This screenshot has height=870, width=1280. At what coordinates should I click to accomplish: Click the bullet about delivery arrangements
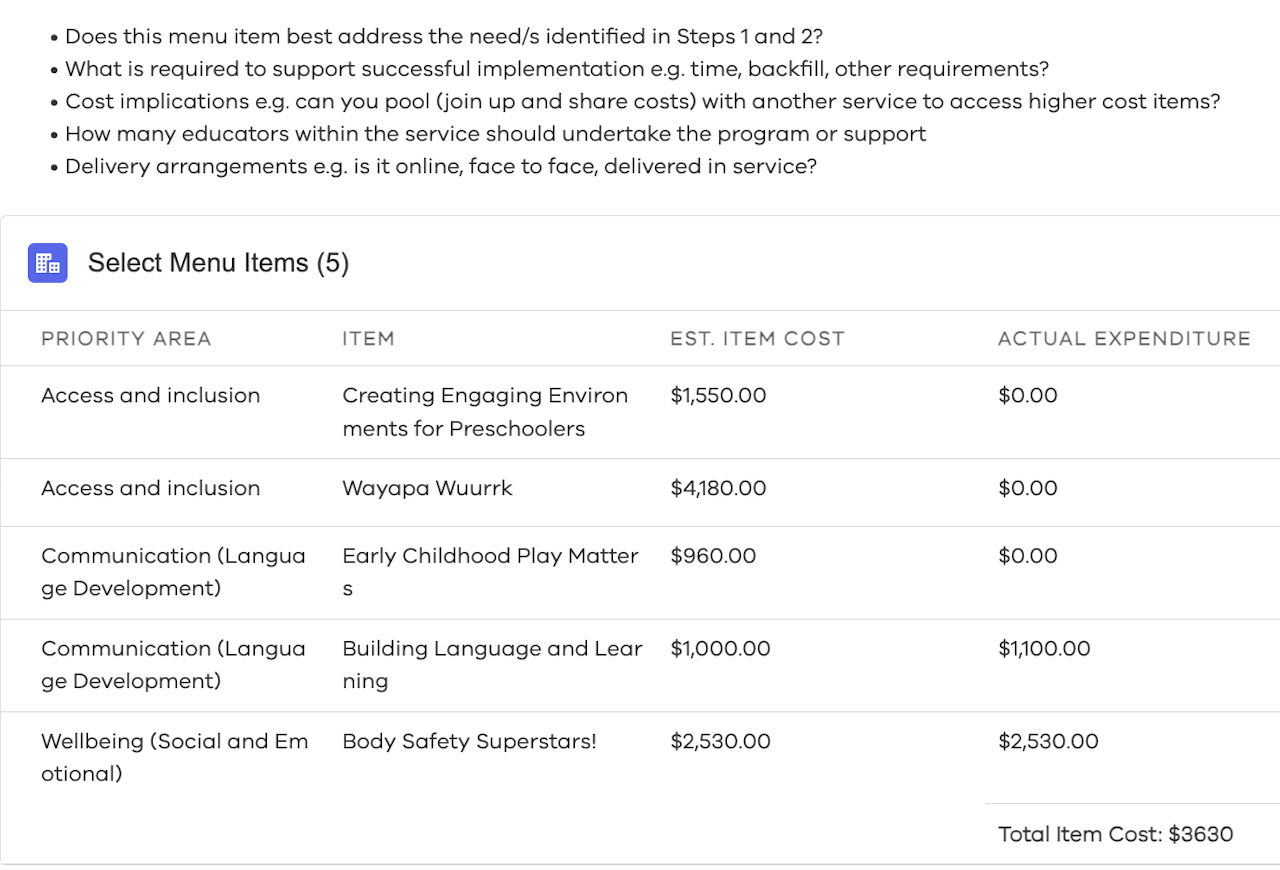[x=440, y=166]
